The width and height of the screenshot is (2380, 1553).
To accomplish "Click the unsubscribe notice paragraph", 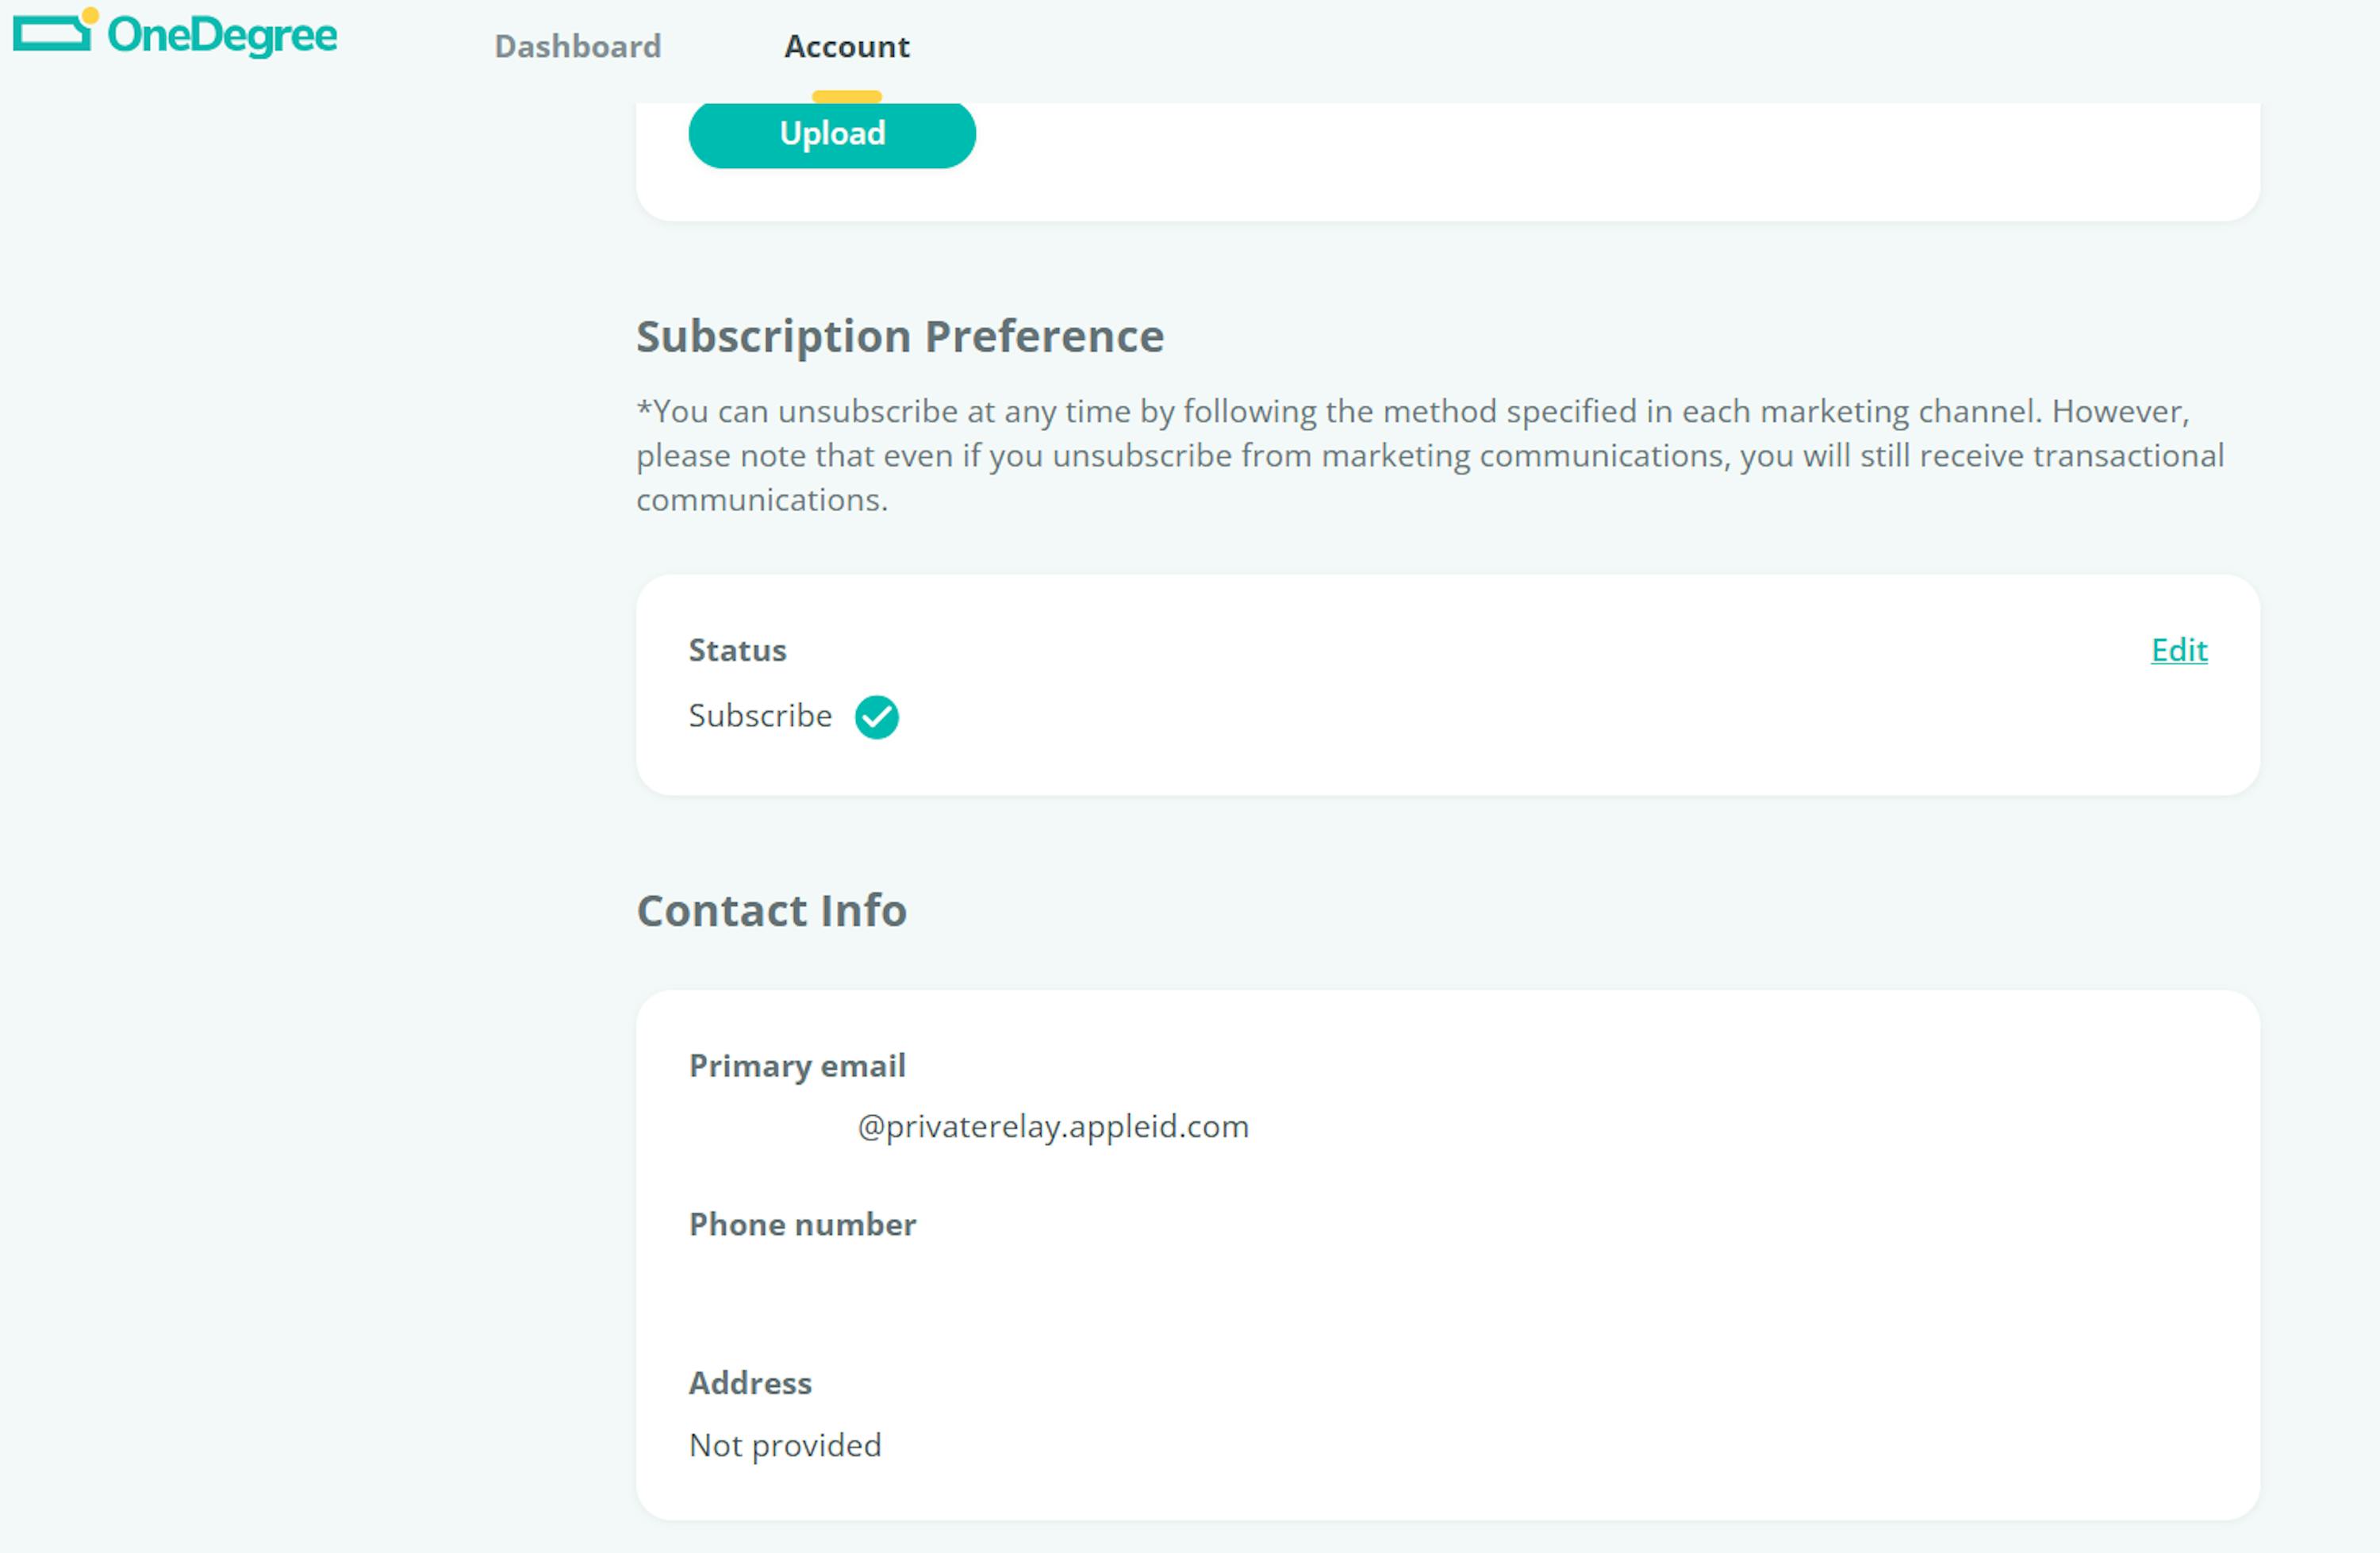I will (x=1430, y=455).
